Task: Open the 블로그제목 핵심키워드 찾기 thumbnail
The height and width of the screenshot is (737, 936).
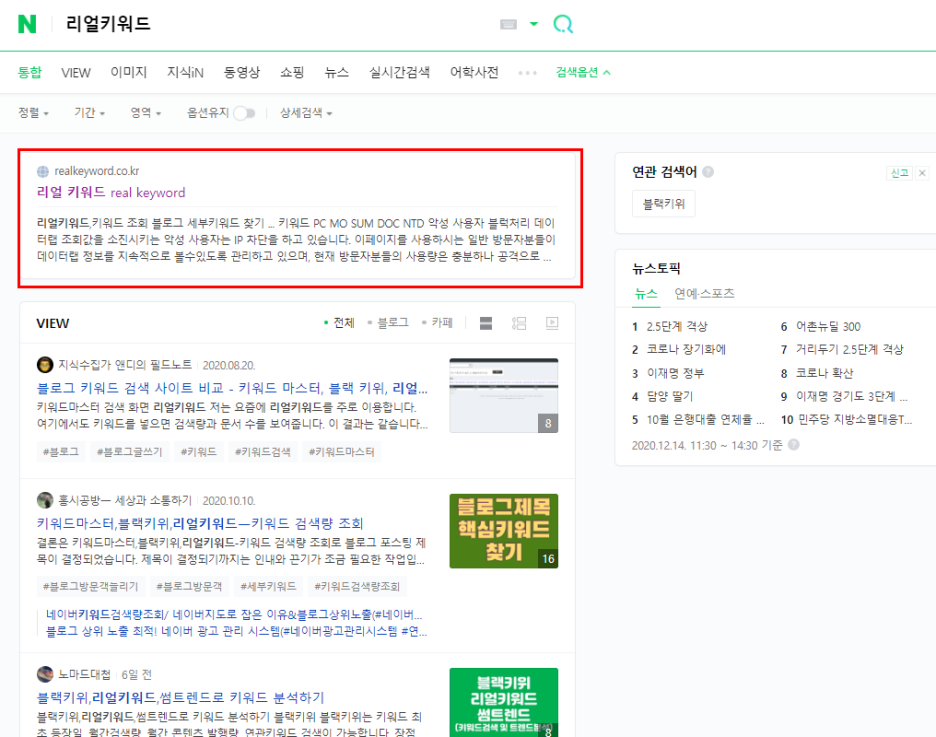Action: point(504,531)
